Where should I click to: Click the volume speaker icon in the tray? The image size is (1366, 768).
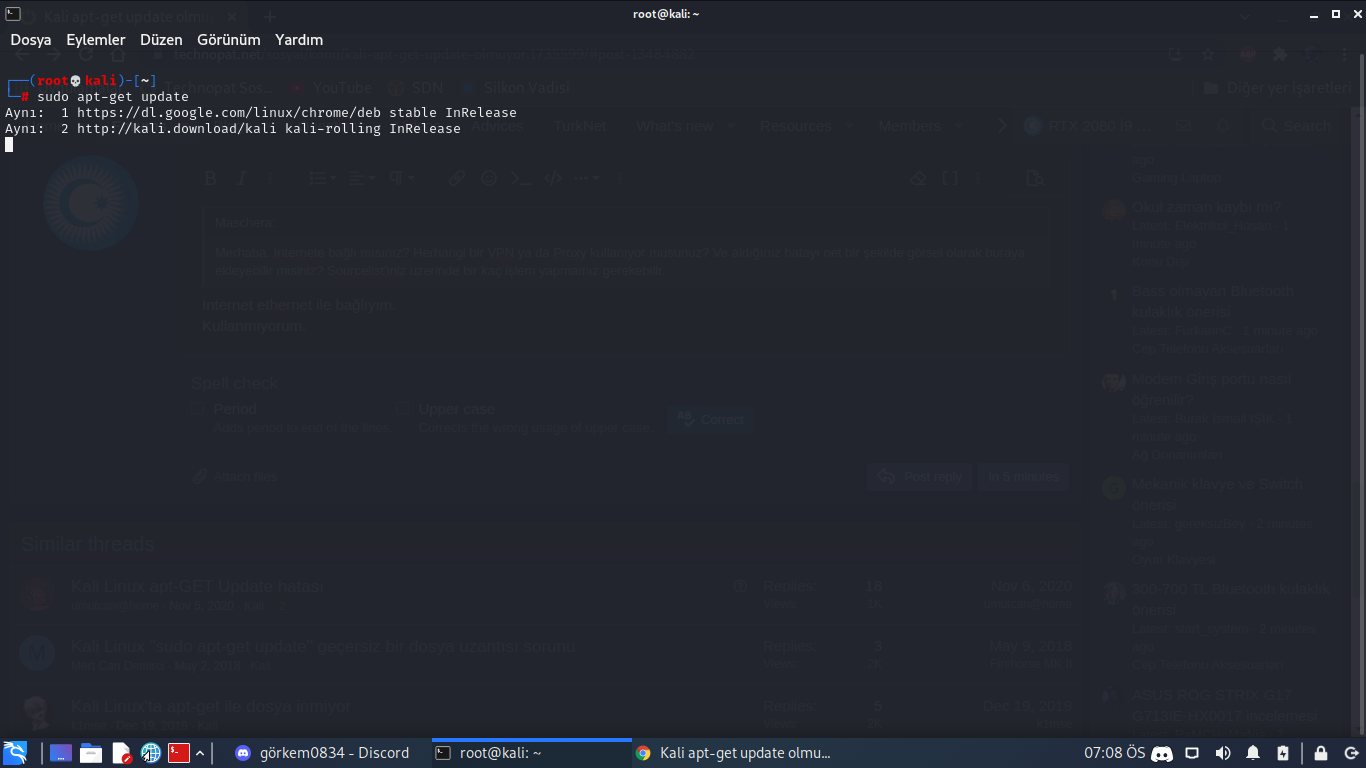[1222, 753]
